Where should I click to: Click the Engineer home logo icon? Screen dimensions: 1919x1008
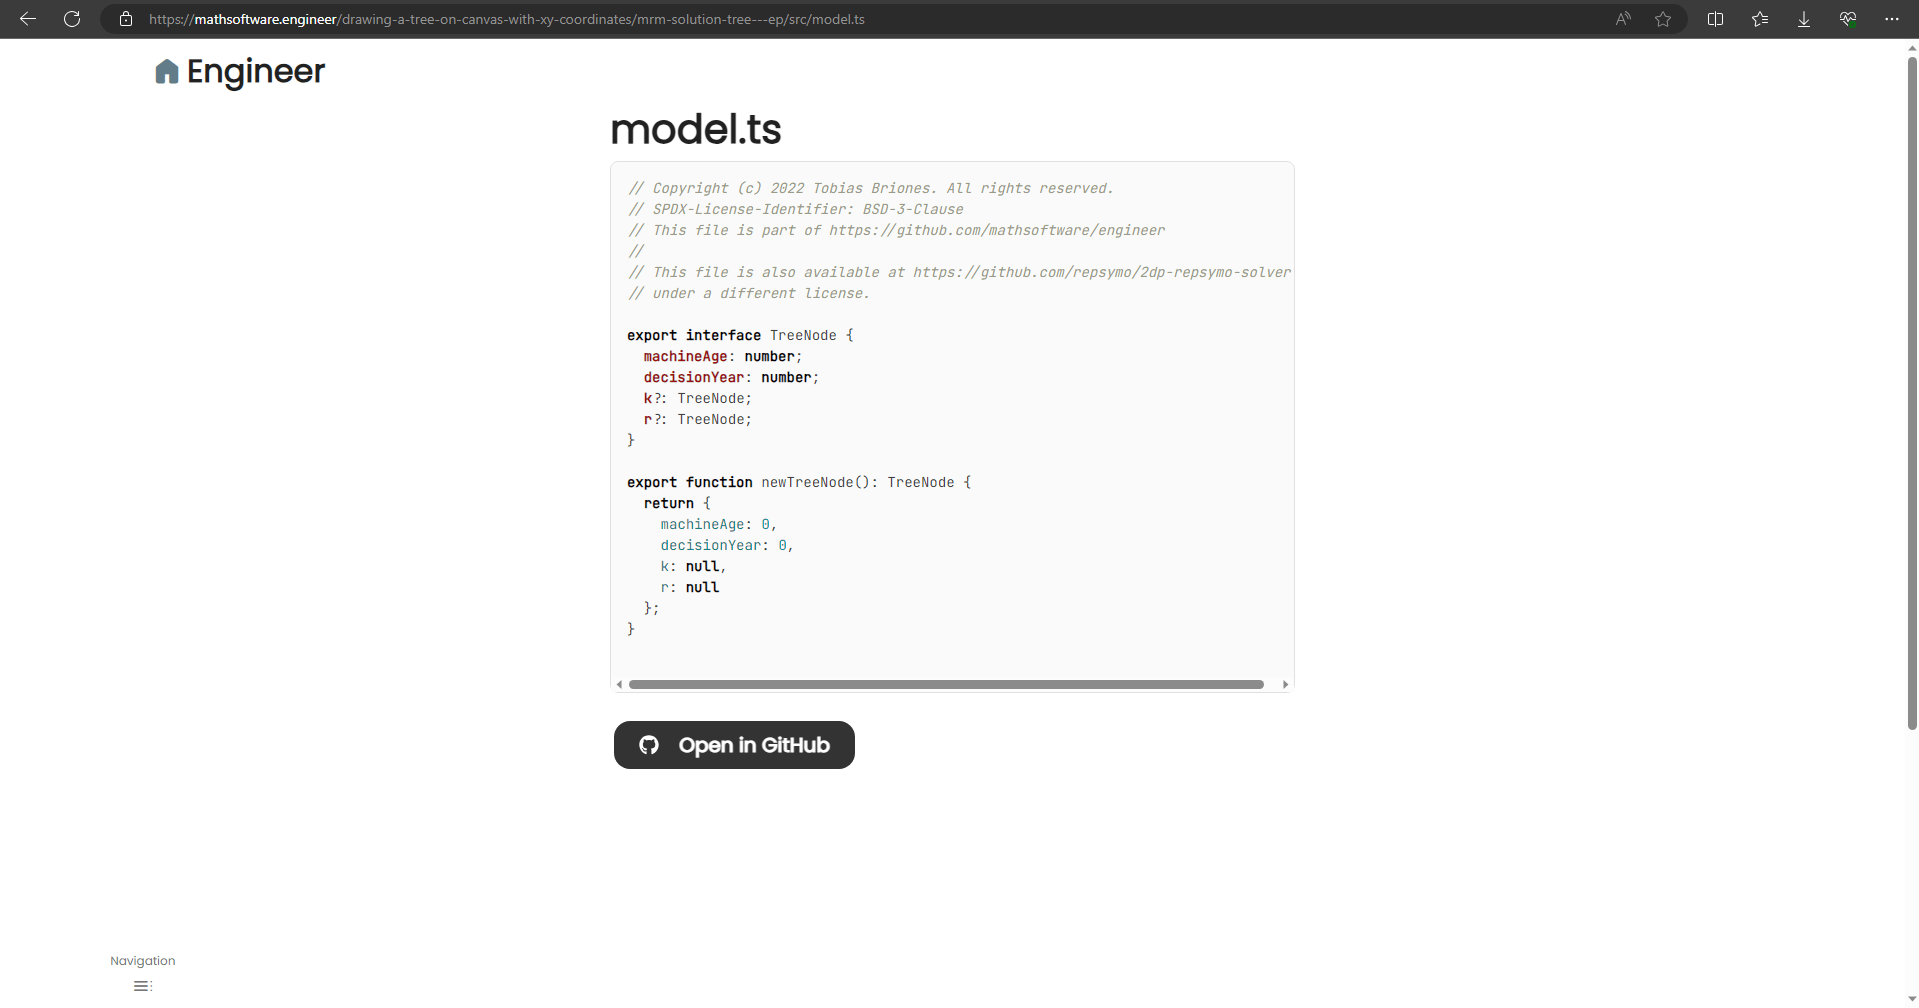pyautogui.click(x=167, y=71)
